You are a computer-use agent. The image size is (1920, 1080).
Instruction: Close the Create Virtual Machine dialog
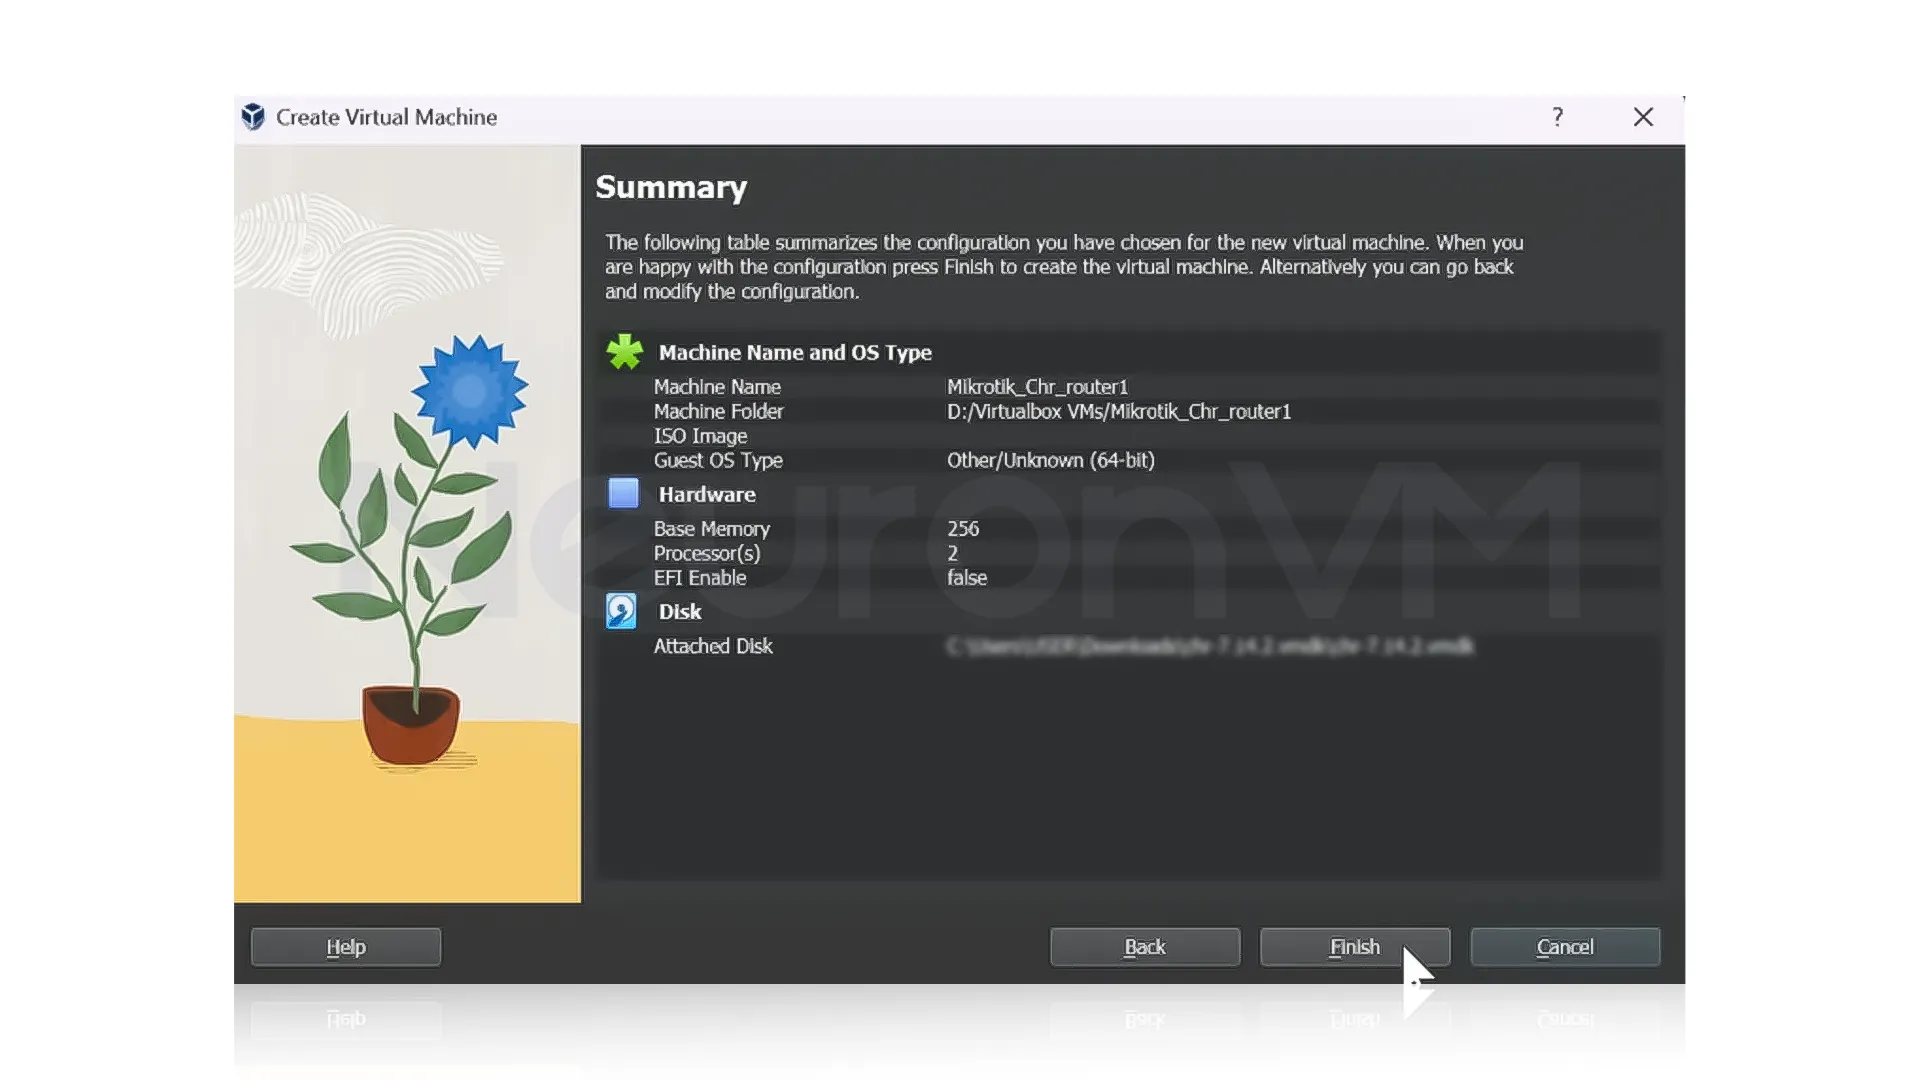point(1643,117)
